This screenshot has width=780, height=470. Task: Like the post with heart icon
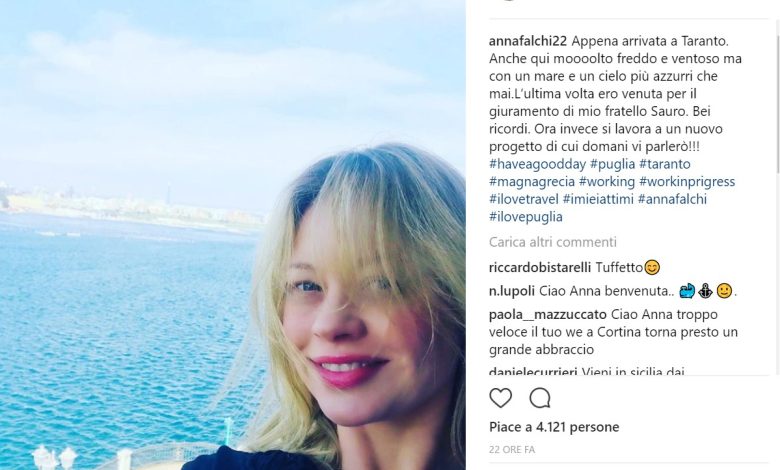click(500, 398)
